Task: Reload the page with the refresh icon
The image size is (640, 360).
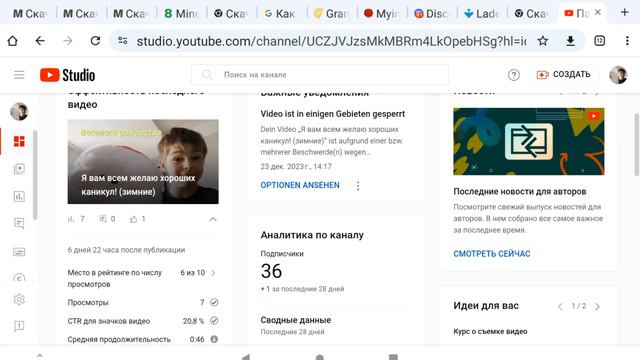Action: (95, 41)
